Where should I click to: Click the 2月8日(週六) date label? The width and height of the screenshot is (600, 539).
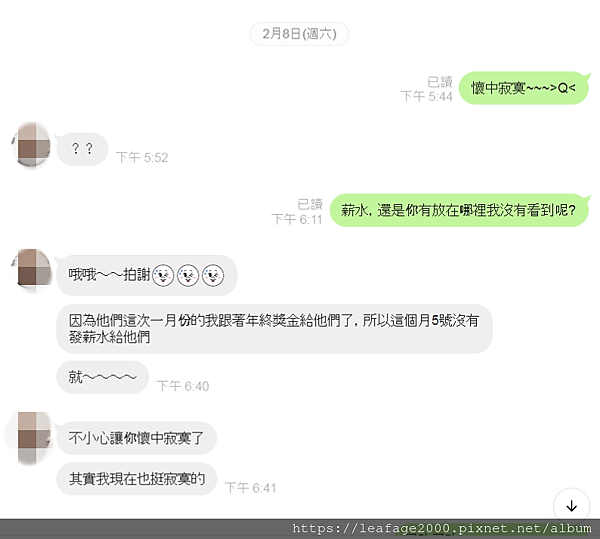pyautogui.click(x=299, y=34)
